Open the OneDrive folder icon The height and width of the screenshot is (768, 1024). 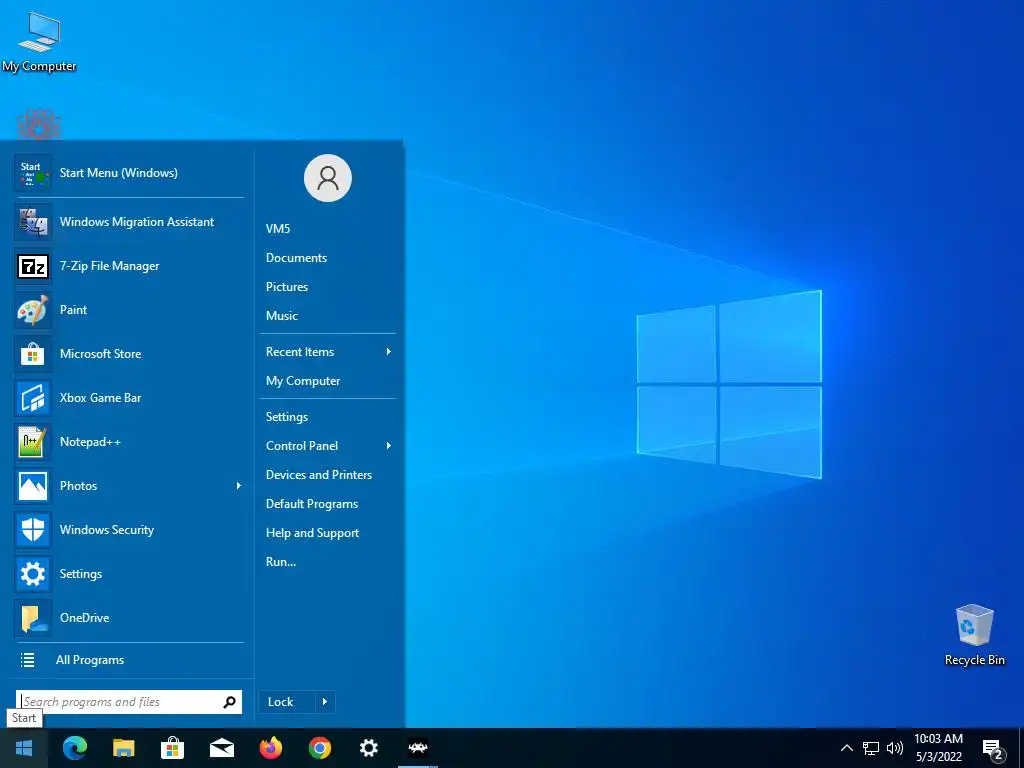point(33,618)
